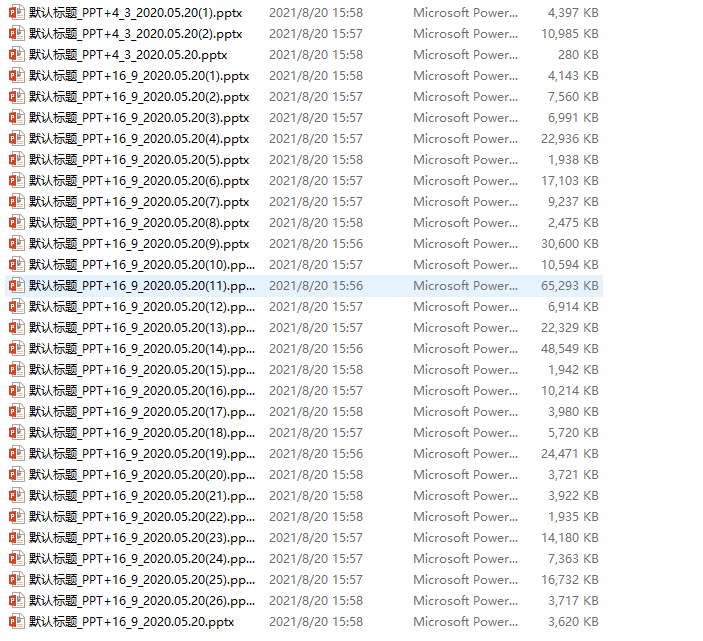Select the icon of highlighted PPT+16_9_2020.05.20(11) file
Screen dimensions: 703x641
click(15, 286)
